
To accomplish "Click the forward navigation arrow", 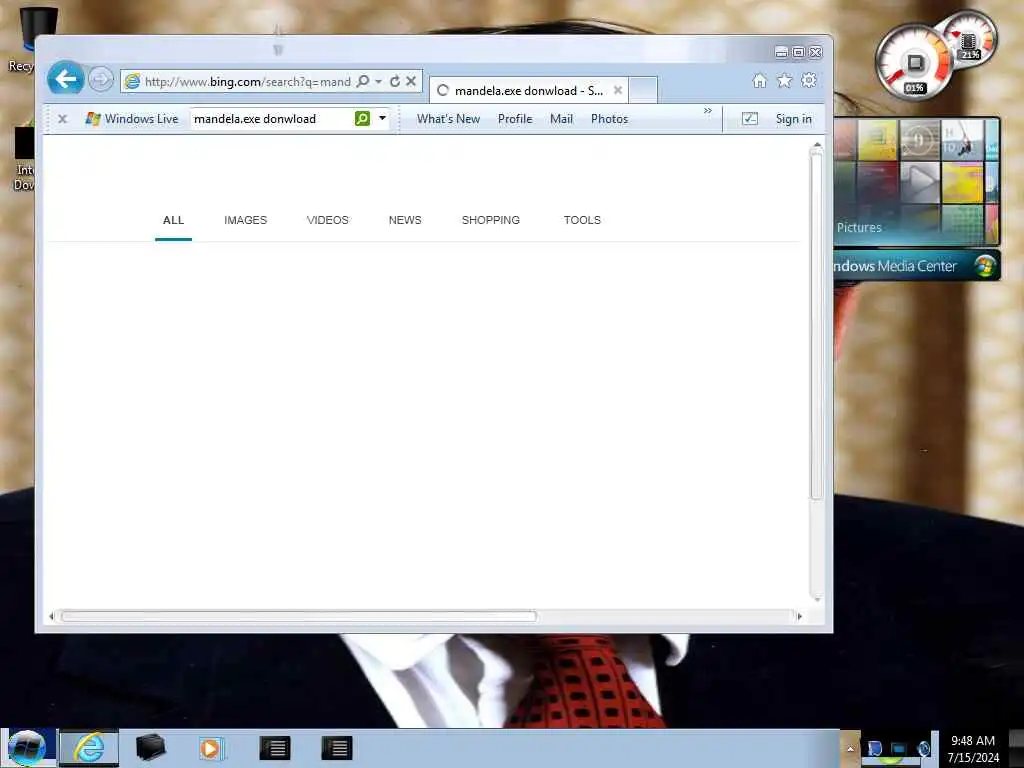I will 100,80.
